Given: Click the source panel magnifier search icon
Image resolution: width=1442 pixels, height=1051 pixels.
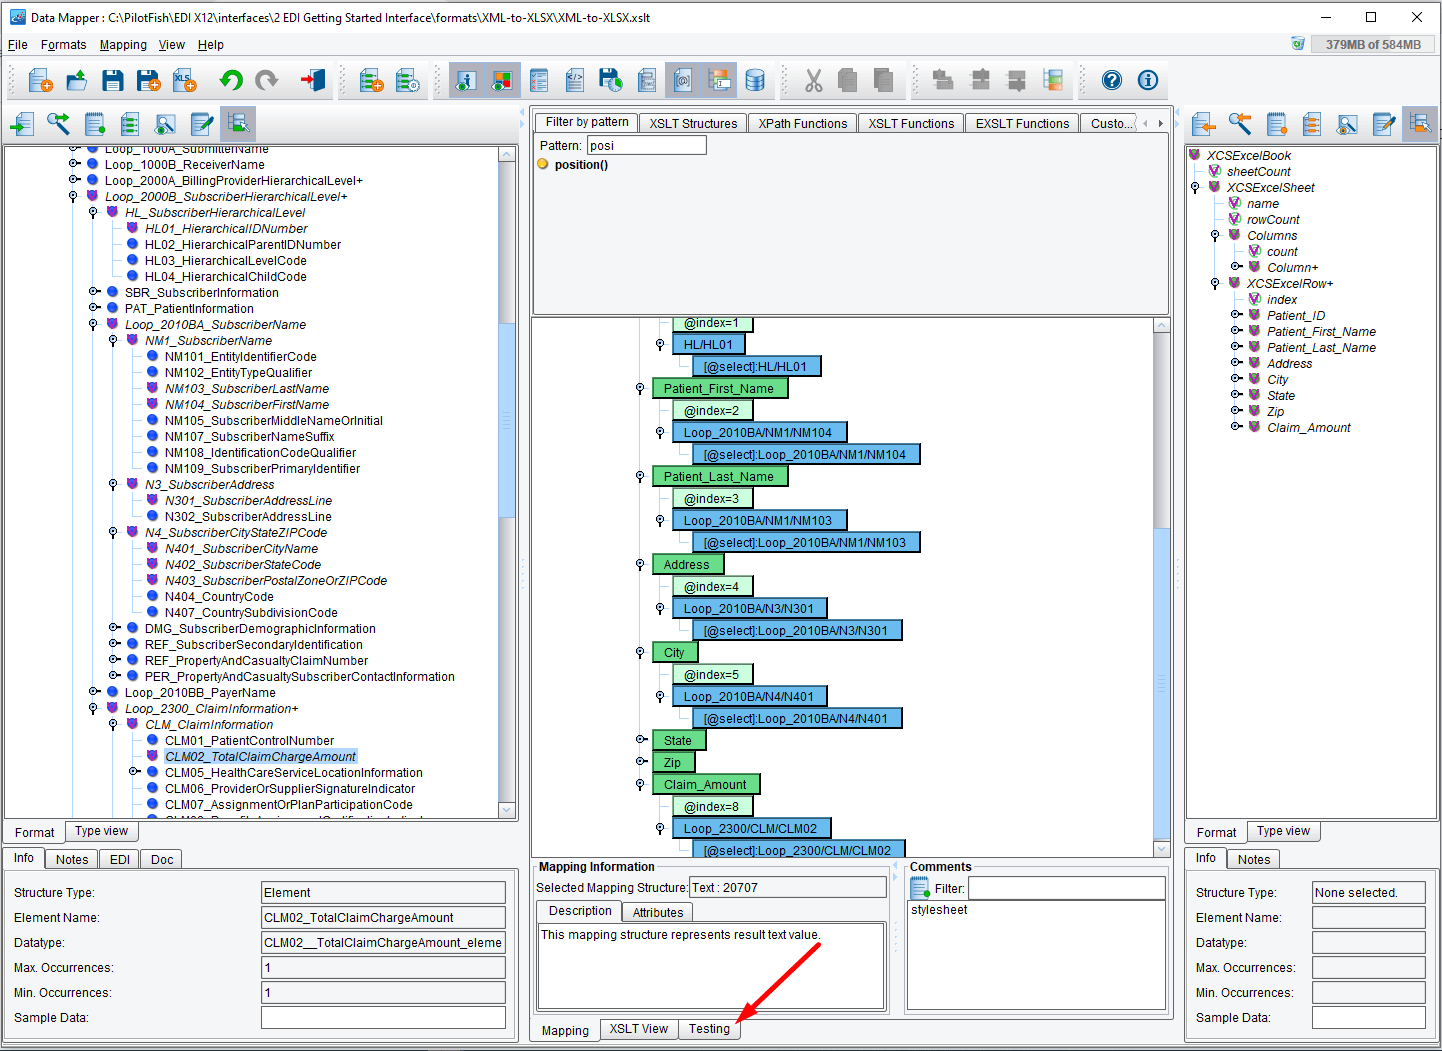Looking at the screenshot, I should [x=58, y=124].
